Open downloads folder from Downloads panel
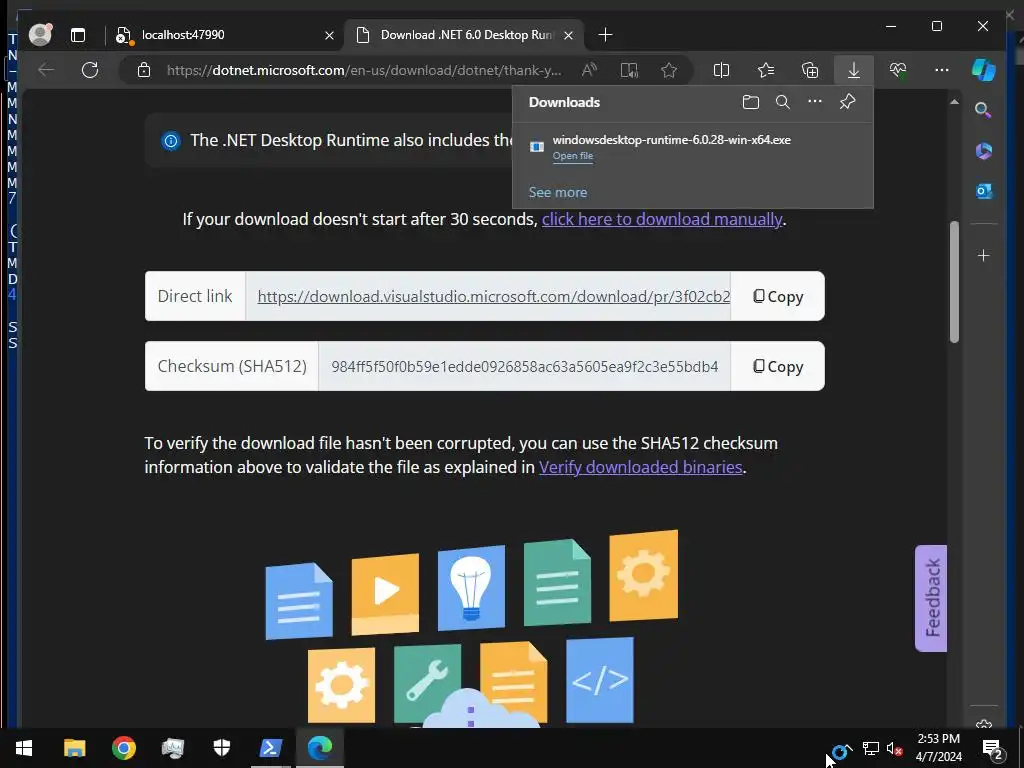1024x768 pixels. pos(751,102)
